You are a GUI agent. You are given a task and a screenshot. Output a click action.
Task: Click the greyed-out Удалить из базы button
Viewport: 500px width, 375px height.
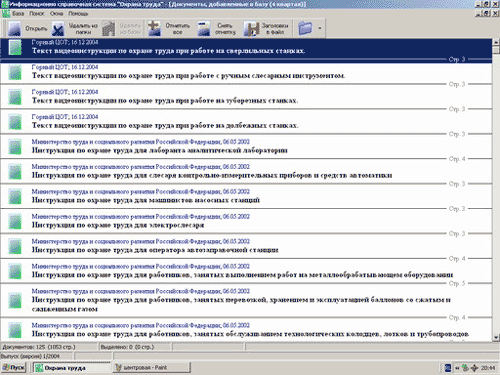click(122, 29)
